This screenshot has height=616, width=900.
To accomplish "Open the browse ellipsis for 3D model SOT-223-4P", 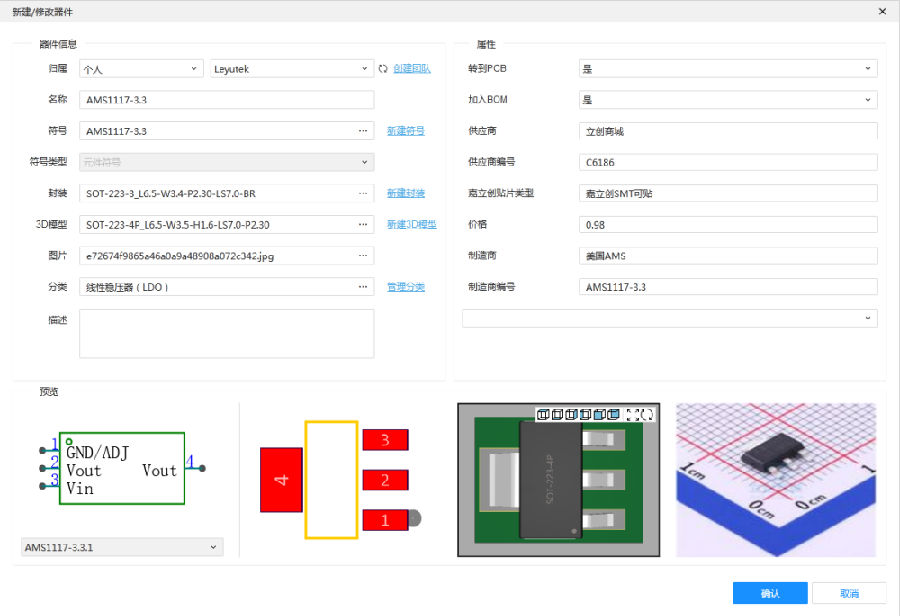I will [363, 224].
